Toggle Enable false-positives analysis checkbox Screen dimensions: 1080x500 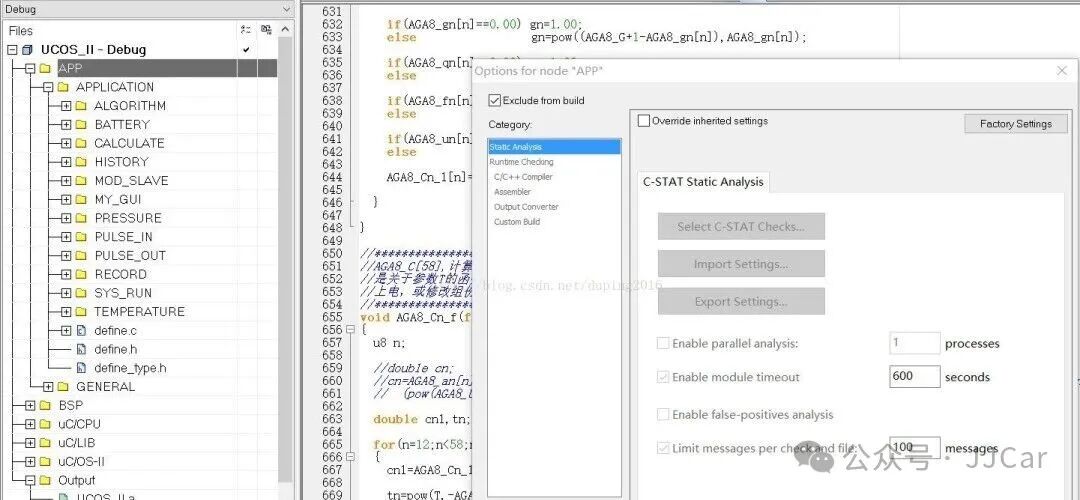point(663,415)
